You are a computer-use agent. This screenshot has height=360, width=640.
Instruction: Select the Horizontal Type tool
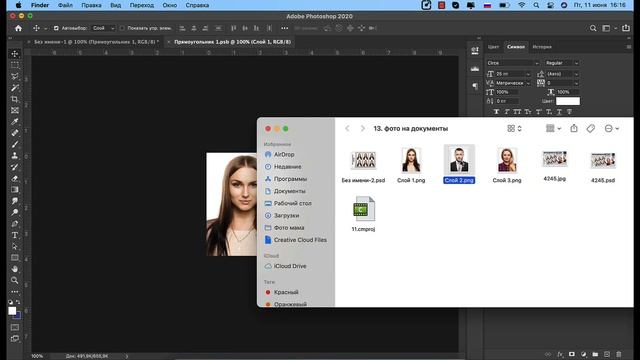coord(15,235)
